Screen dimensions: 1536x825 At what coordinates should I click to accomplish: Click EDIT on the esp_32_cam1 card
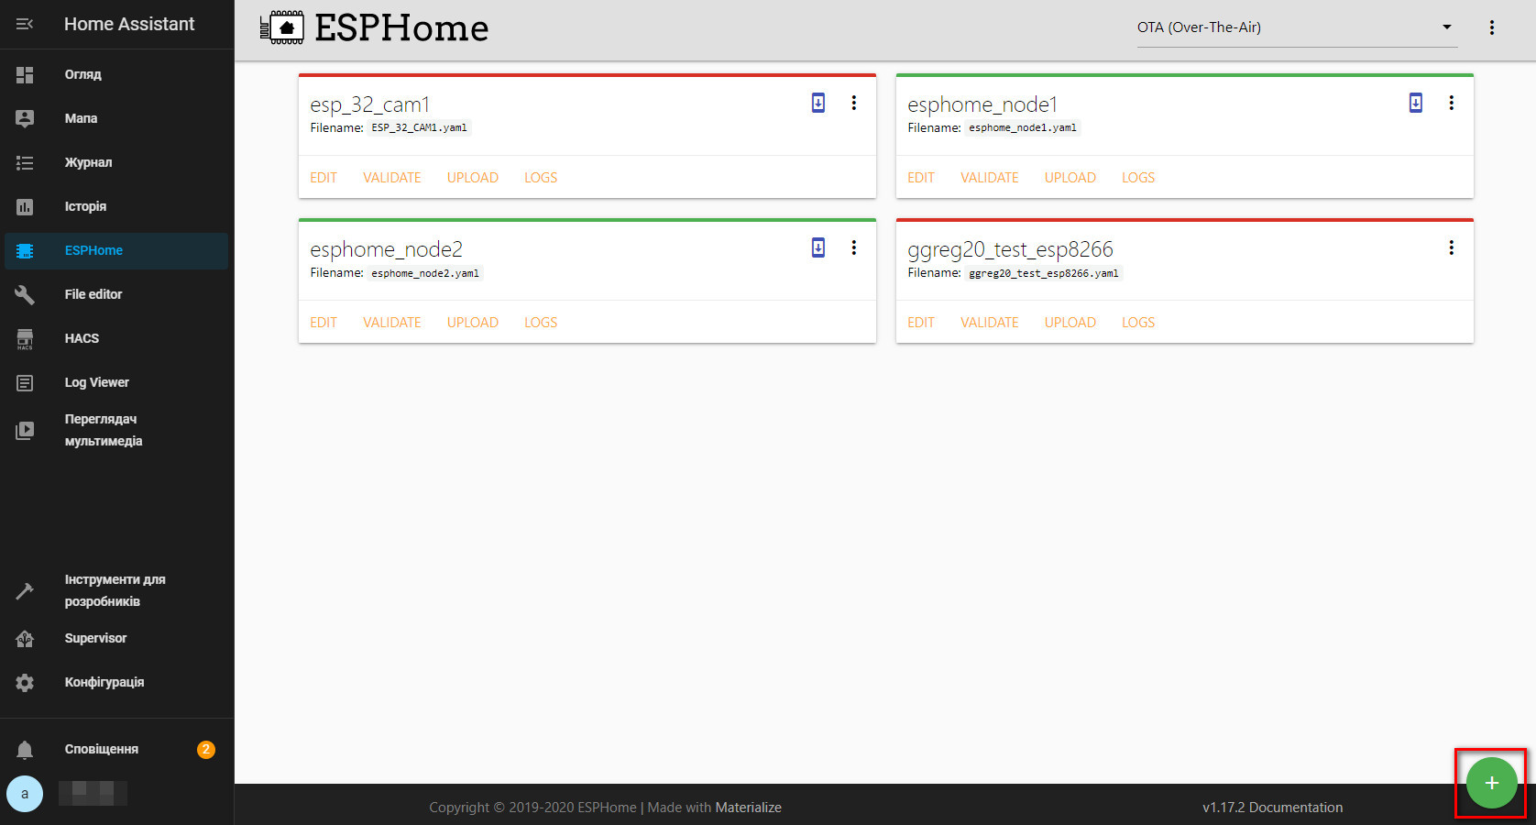click(323, 178)
